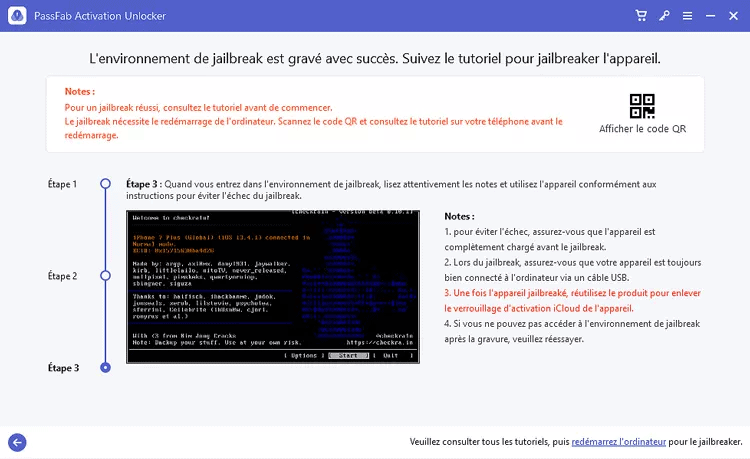Open the shopping cart purchase icon
This screenshot has width=750, height=459.
tap(641, 16)
